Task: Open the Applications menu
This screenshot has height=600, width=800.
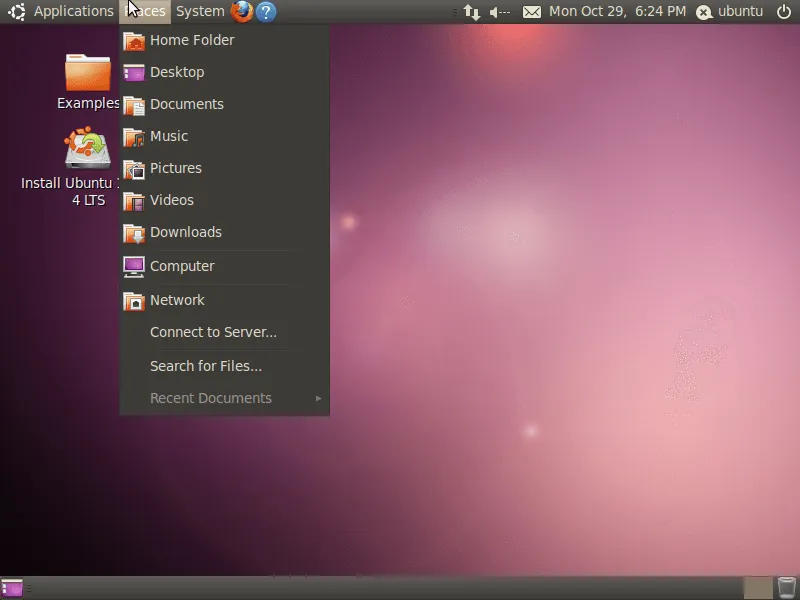Action: [73, 11]
